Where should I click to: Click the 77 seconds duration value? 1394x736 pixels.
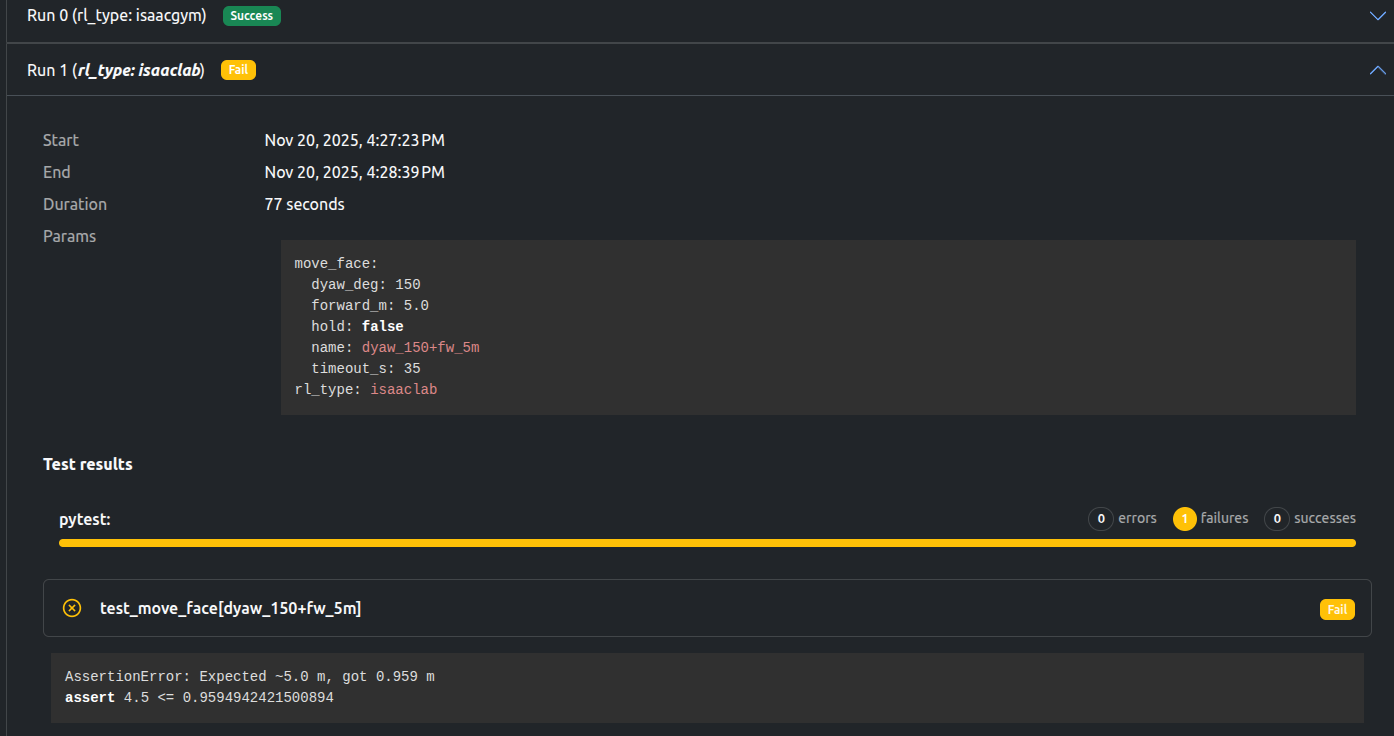pyautogui.click(x=304, y=204)
